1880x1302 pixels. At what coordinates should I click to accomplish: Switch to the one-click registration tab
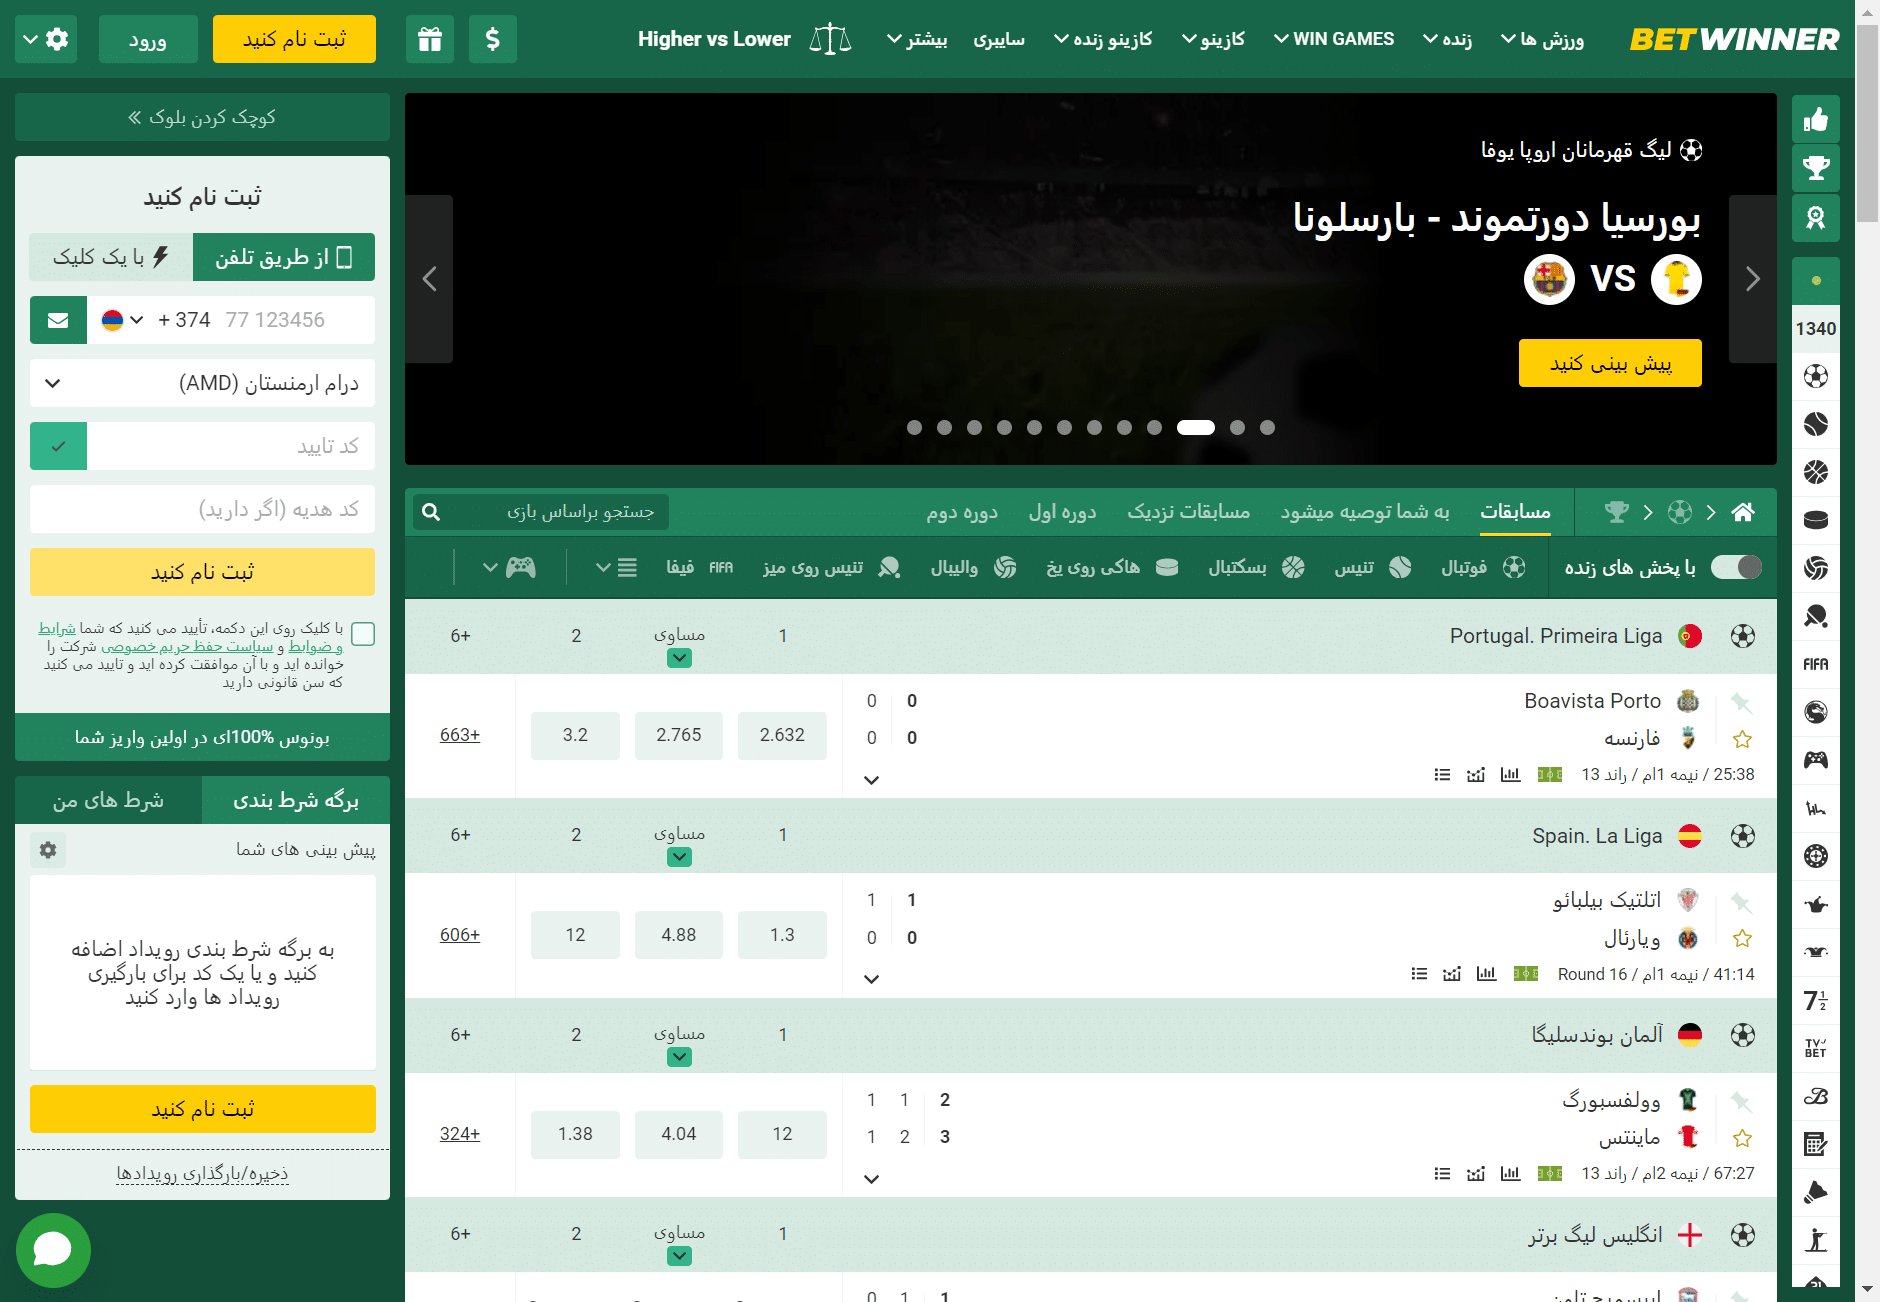click(111, 257)
